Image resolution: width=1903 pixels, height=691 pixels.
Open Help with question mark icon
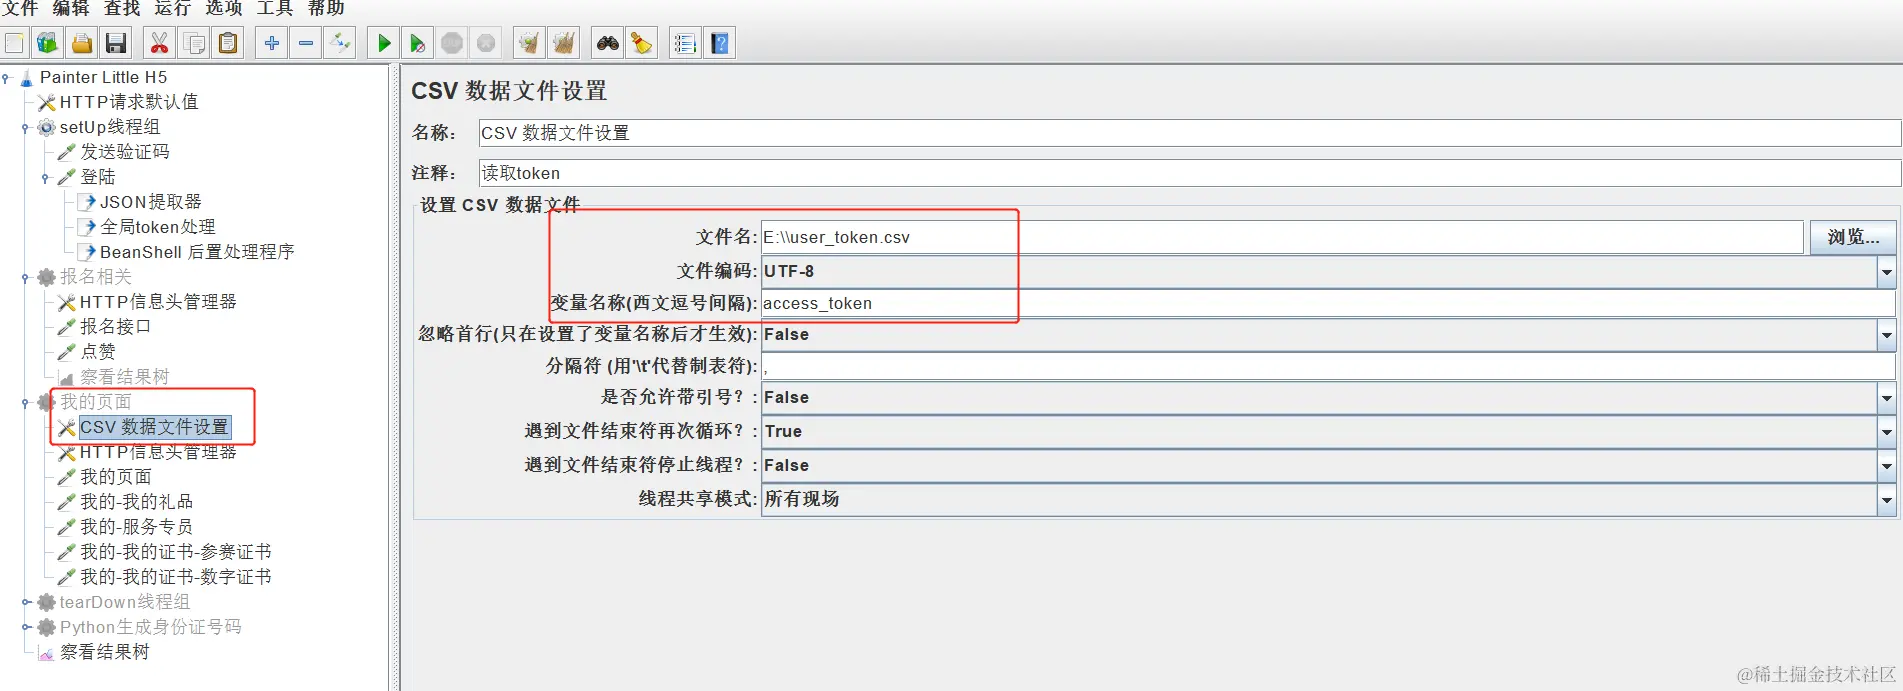[720, 43]
